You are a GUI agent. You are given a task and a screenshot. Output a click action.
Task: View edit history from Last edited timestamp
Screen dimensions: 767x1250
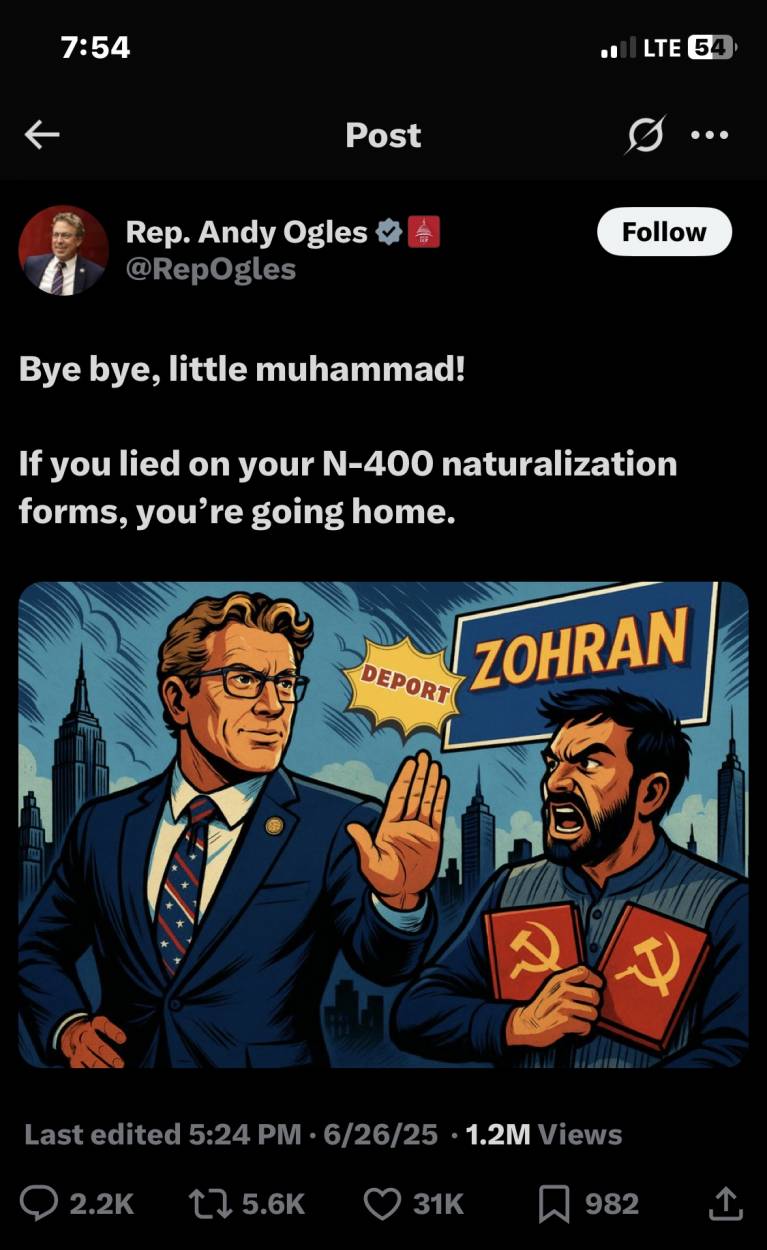coord(231,1134)
